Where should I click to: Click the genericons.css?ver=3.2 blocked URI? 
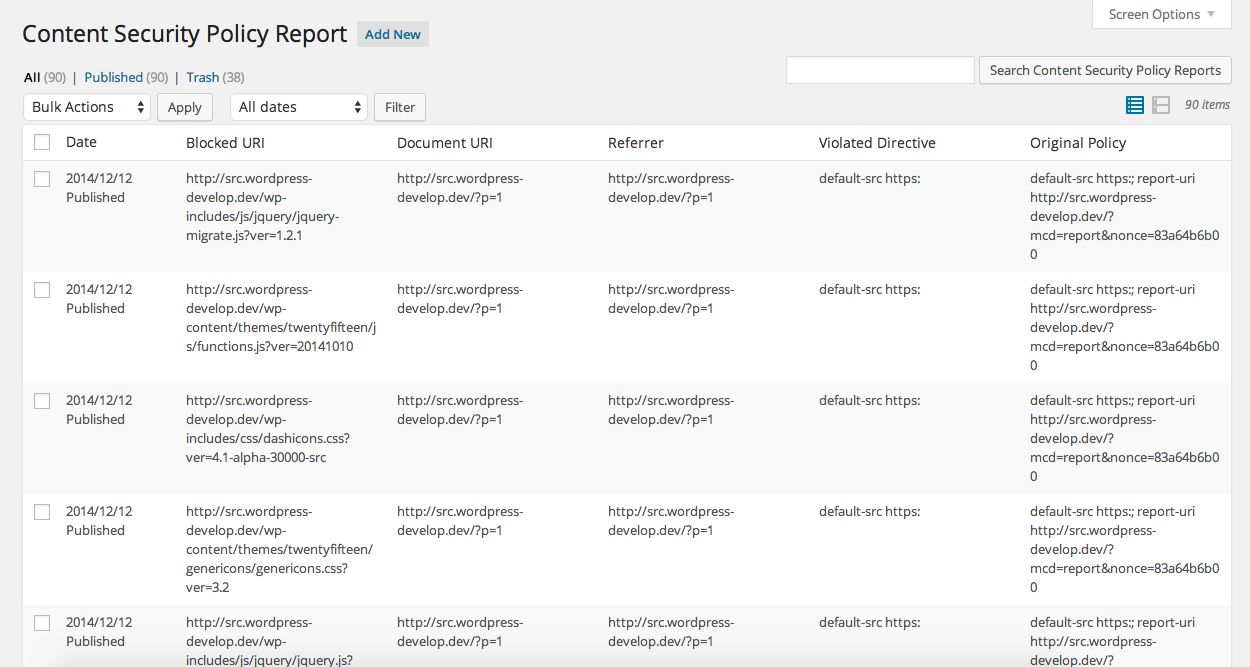pos(280,549)
